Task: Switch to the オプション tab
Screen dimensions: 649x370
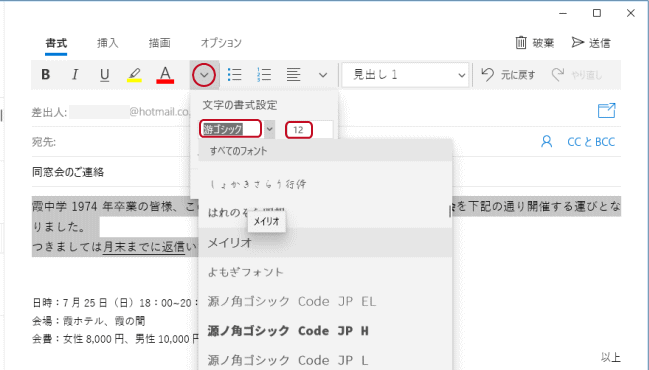Action: click(221, 43)
